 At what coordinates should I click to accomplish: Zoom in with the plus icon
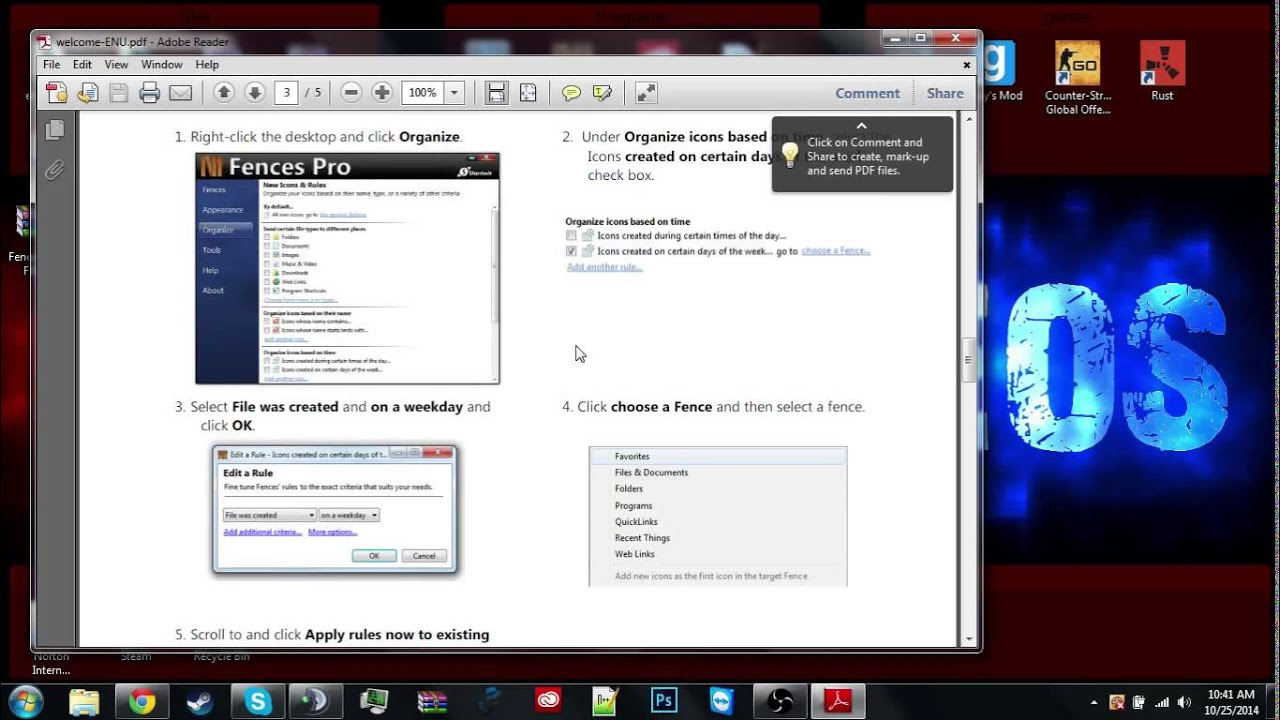click(x=382, y=93)
